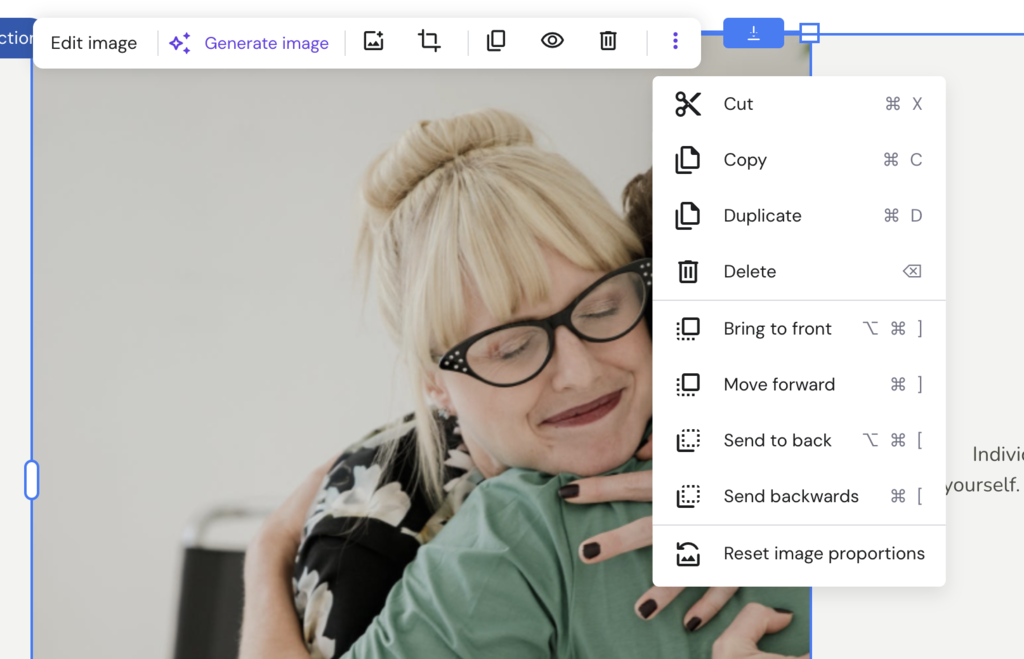The width and height of the screenshot is (1024, 659).
Task: Open the Edit image panel
Action: 95,42
